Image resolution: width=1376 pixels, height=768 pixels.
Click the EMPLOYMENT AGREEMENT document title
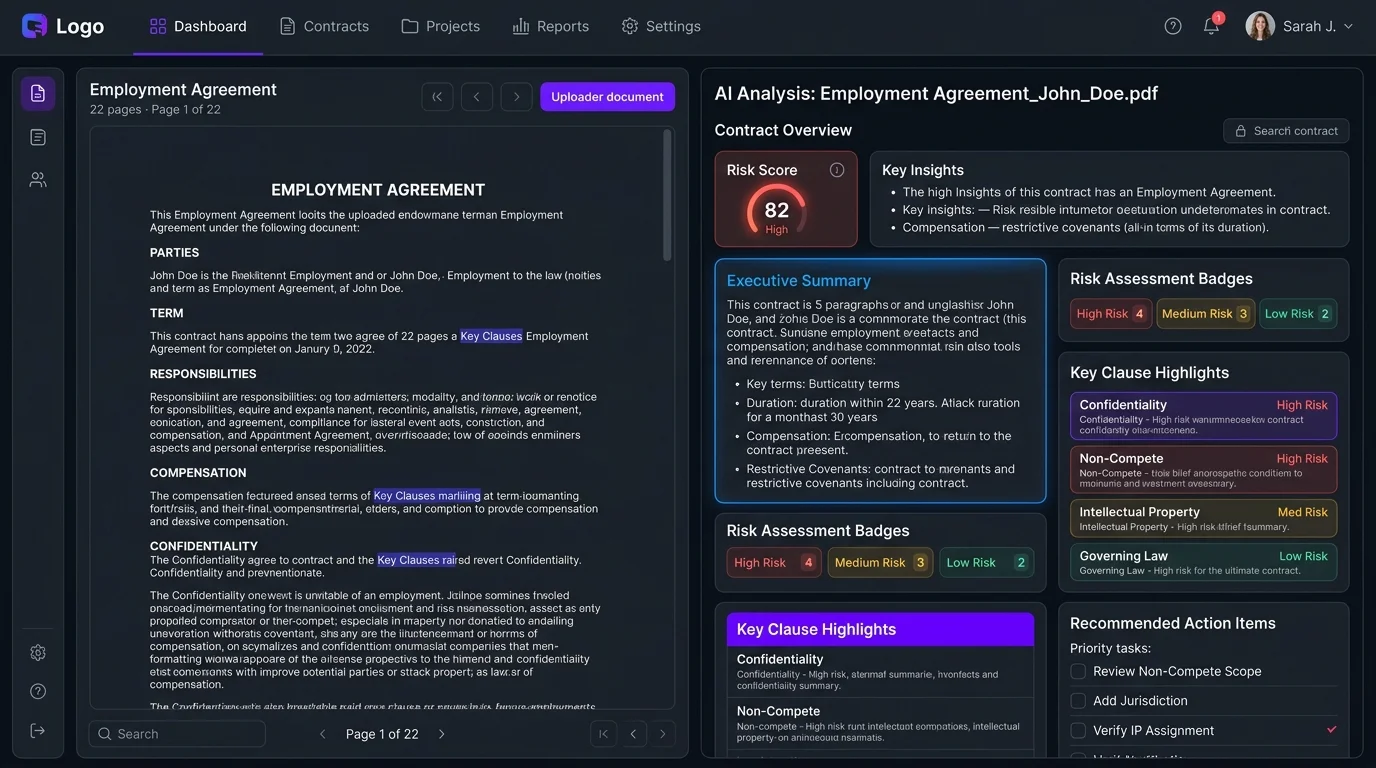click(x=378, y=190)
